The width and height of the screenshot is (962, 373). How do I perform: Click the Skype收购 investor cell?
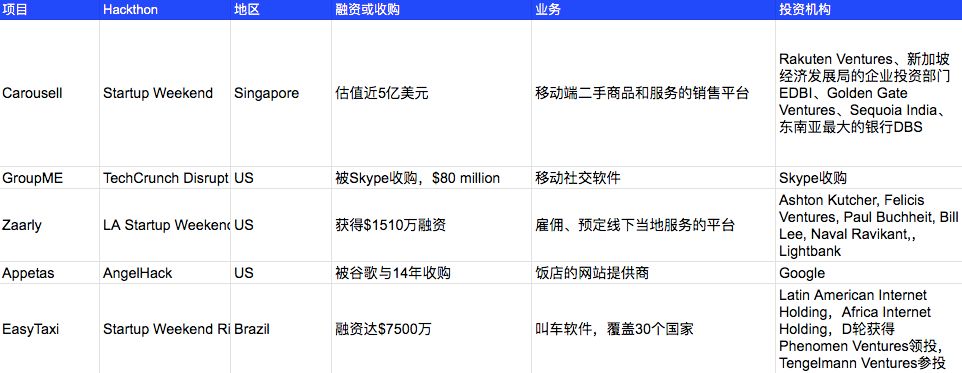[869, 178]
